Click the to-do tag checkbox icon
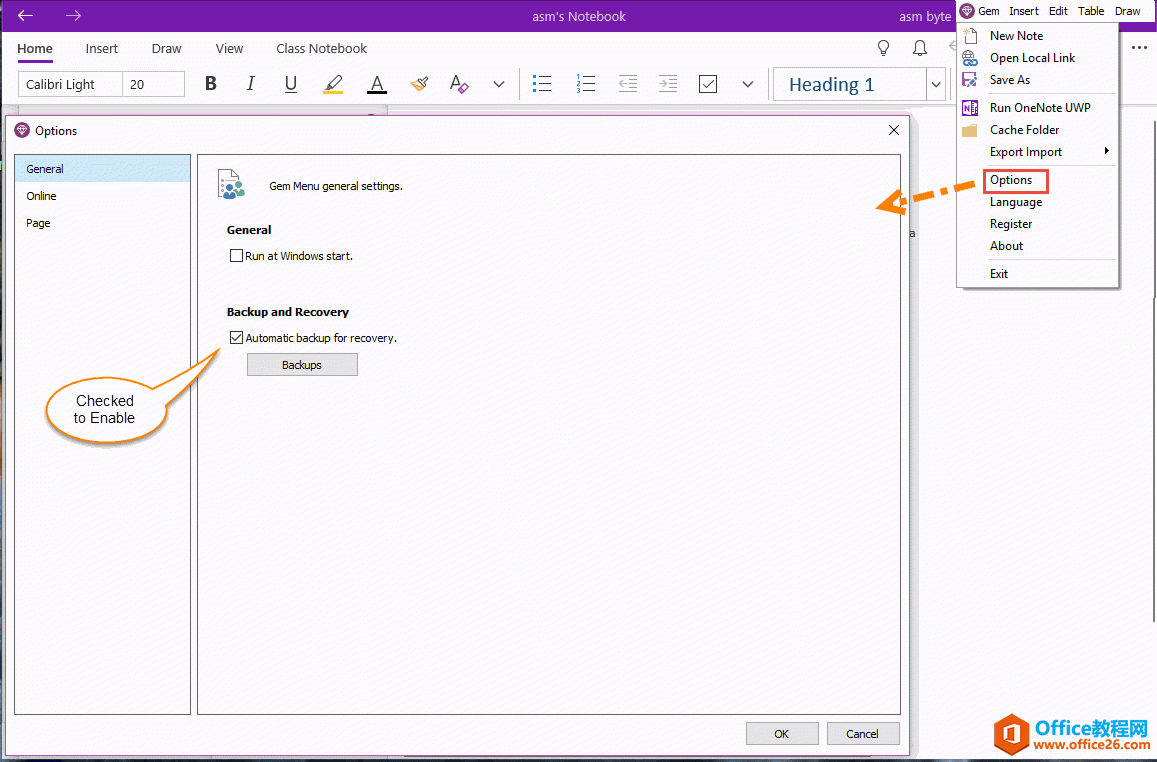1157x762 pixels. [708, 84]
